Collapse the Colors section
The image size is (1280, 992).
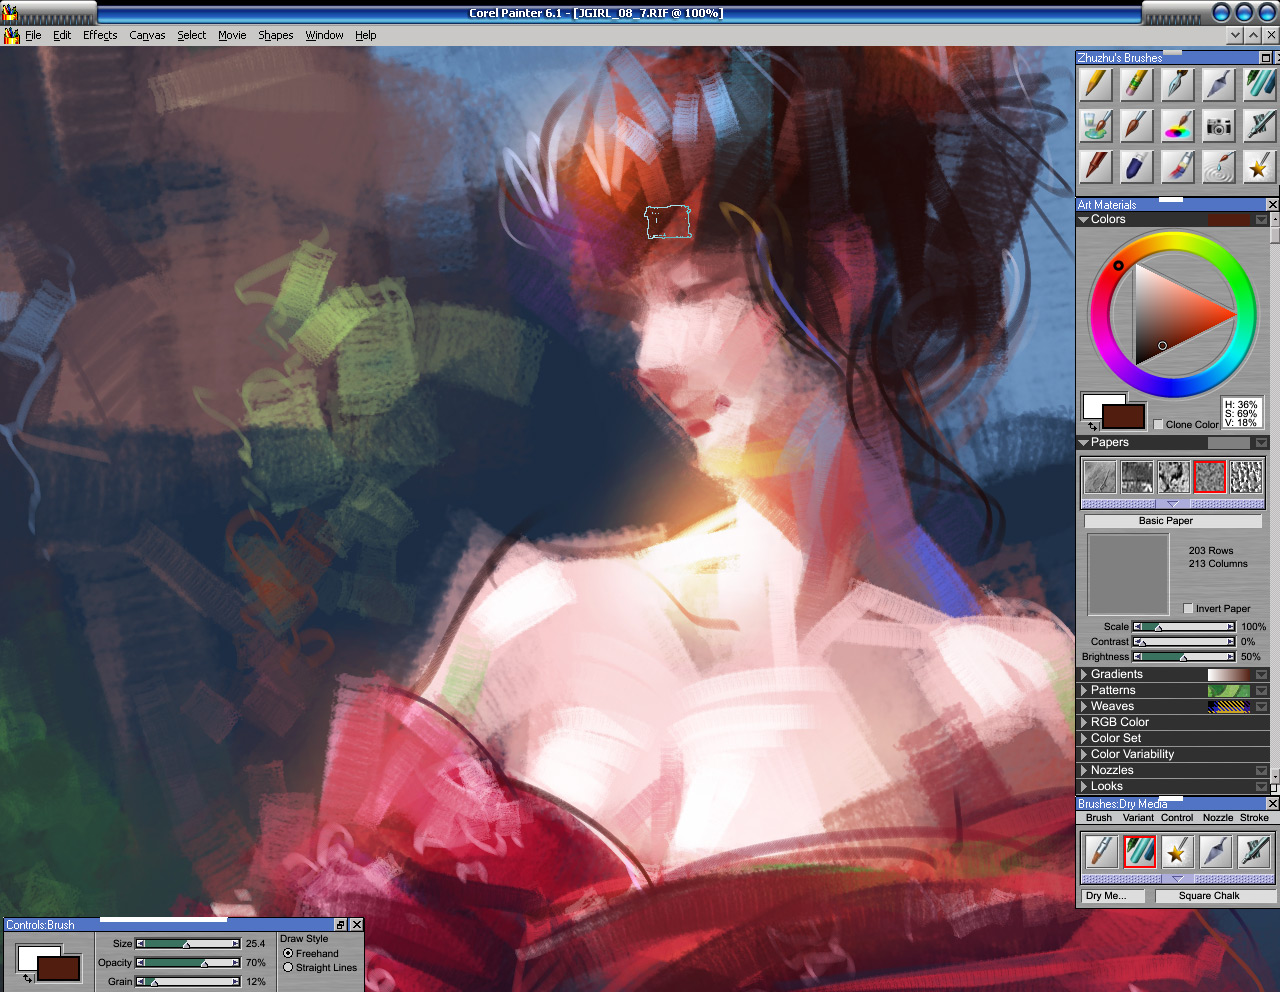tap(1084, 219)
